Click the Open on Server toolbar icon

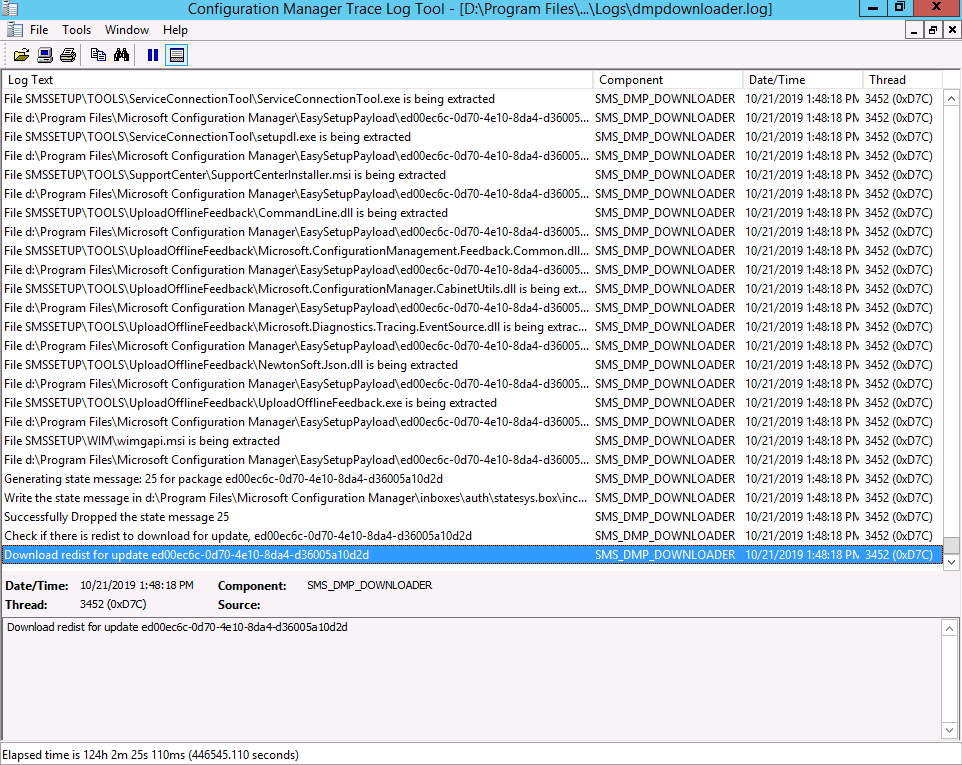pos(45,55)
